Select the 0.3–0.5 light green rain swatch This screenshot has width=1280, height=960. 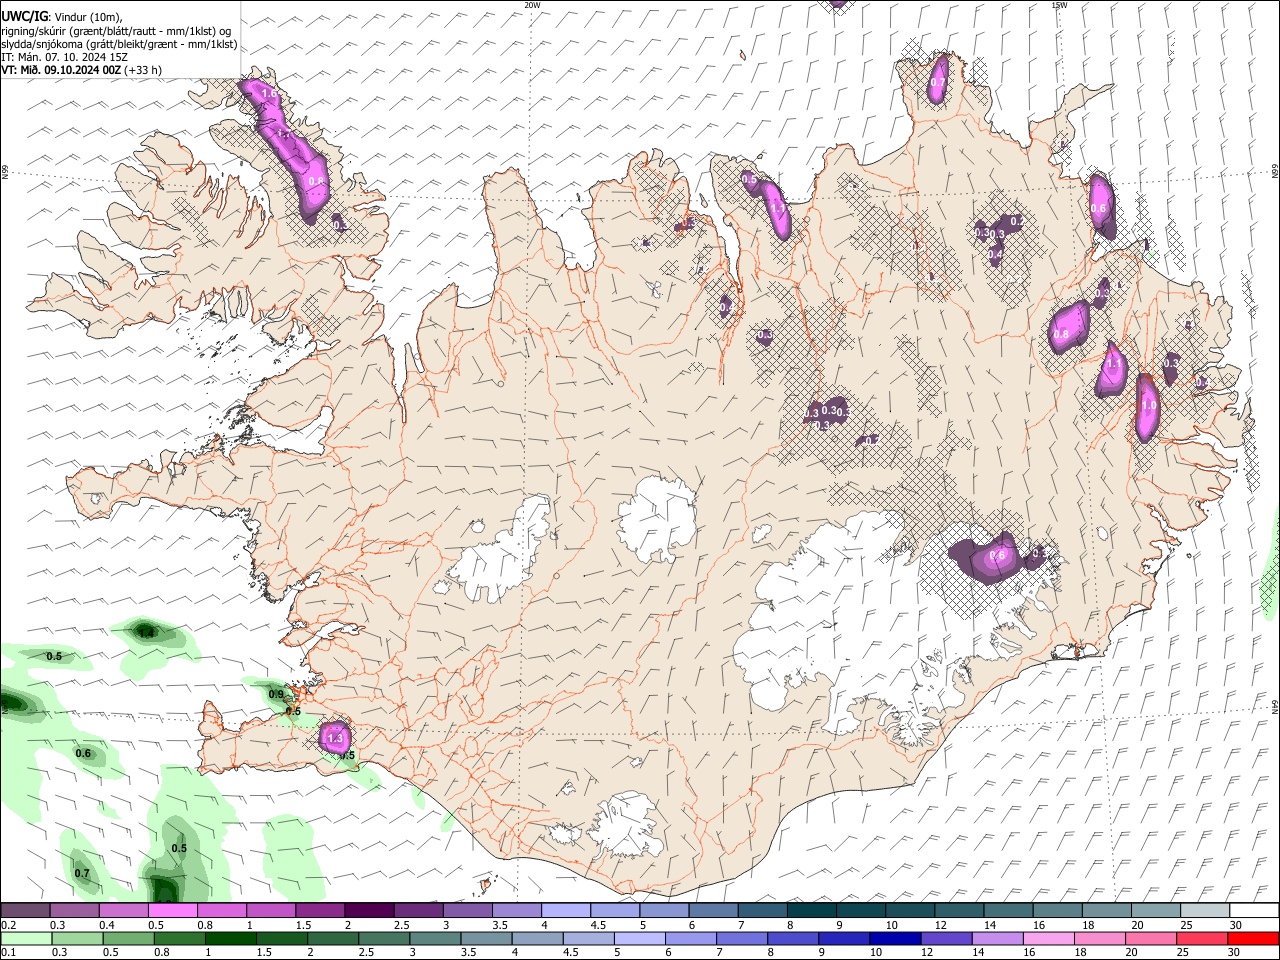tap(77, 938)
